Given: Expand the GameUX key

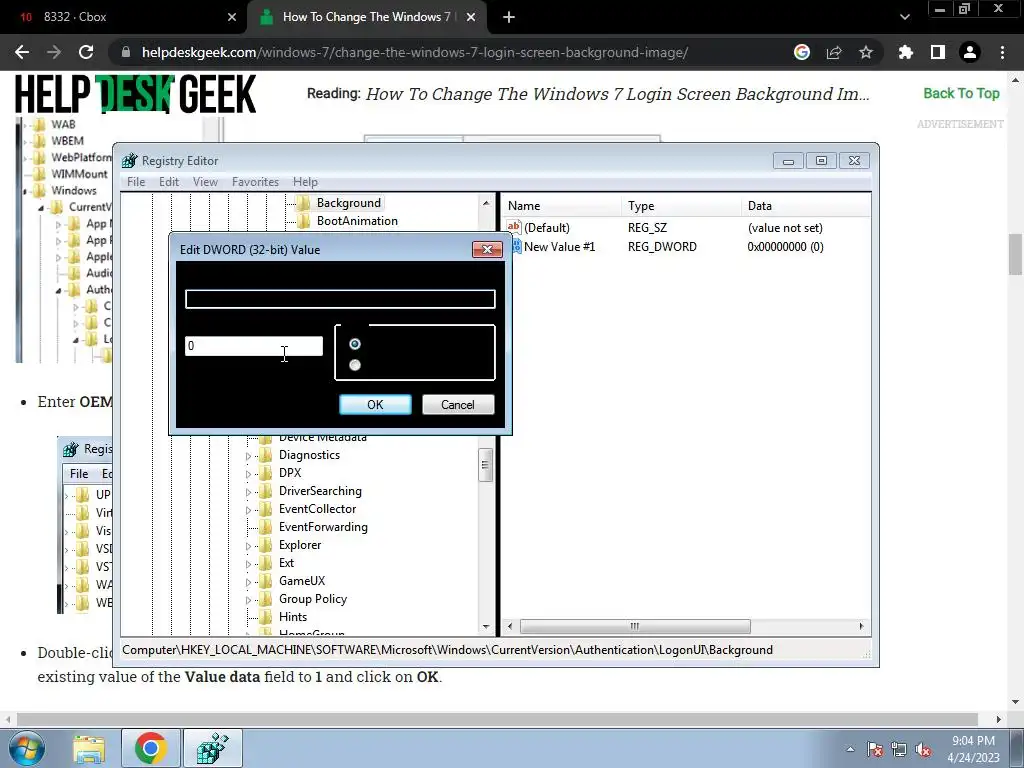Looking at the screenshot, I should 248,581.
